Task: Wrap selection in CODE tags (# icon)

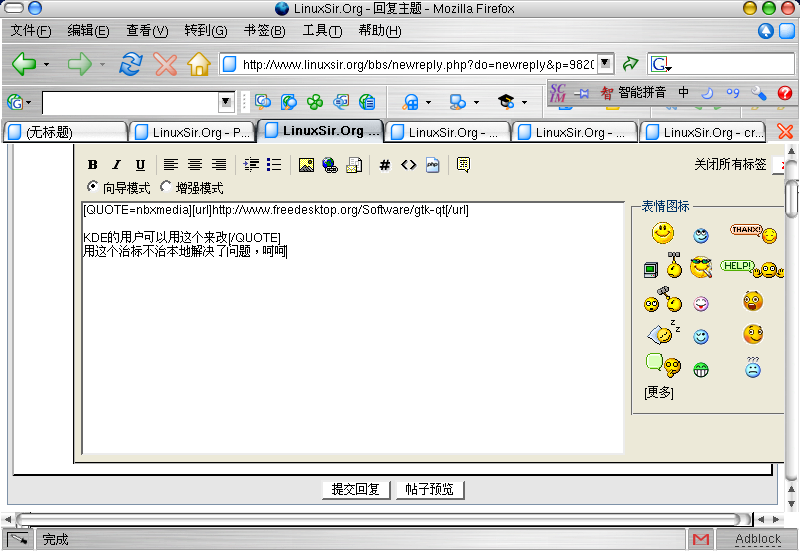Action: click(385, 165)
